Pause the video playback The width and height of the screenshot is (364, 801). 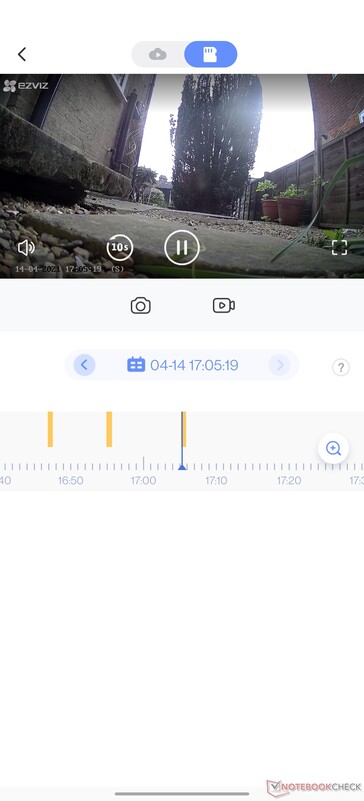[x=182, y=248]
